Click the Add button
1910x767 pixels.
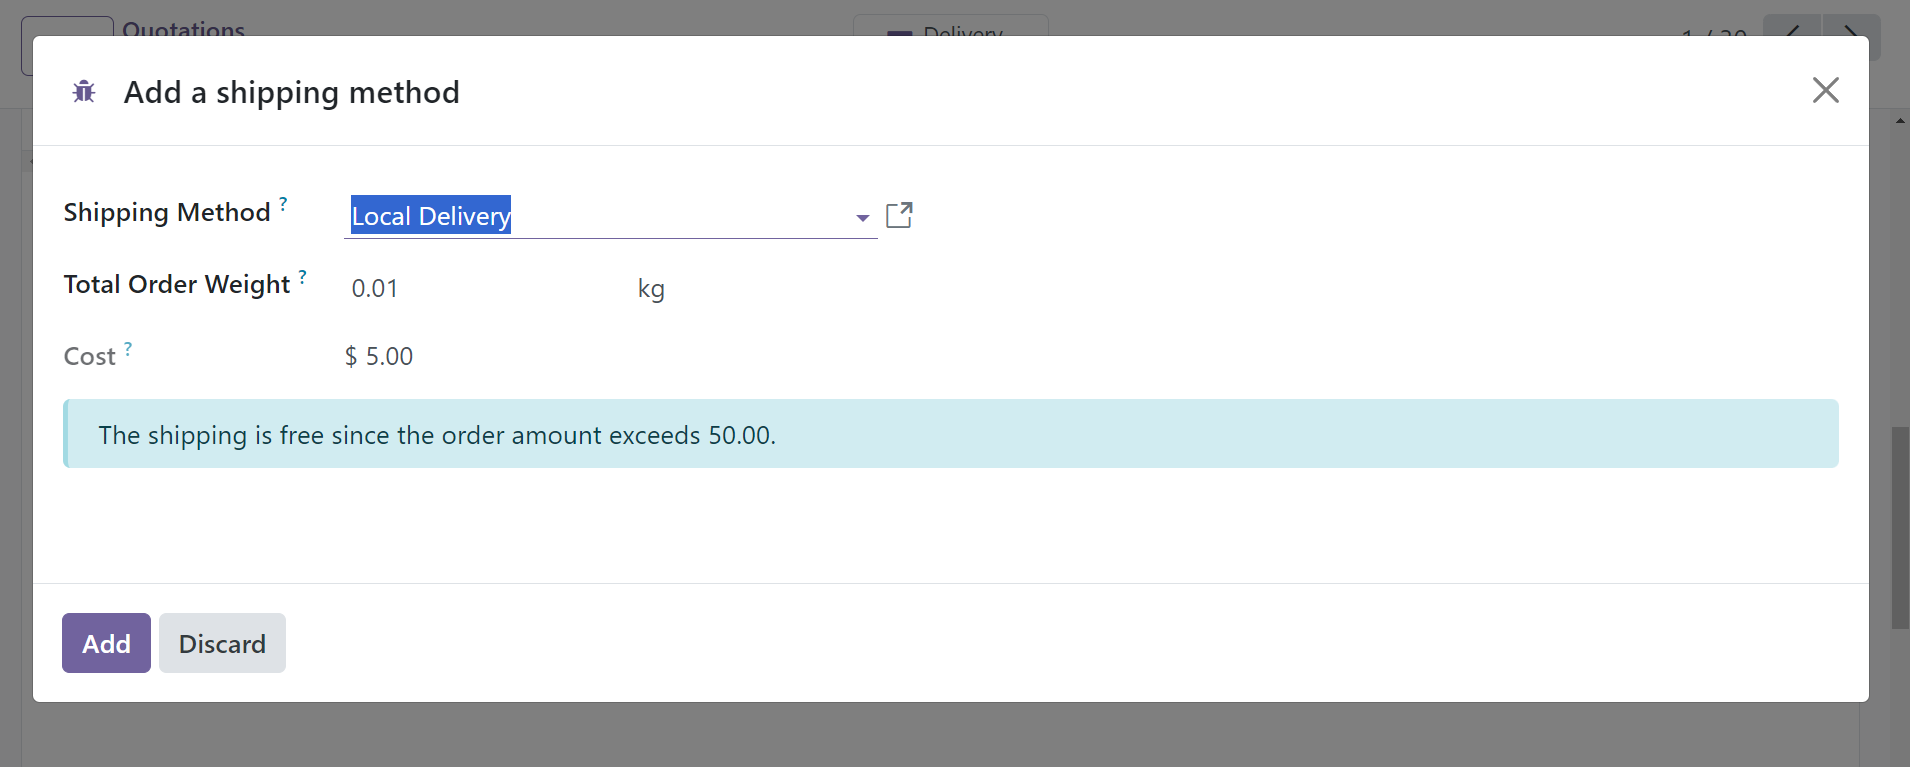pyautogui.click(x=106, y=643)
